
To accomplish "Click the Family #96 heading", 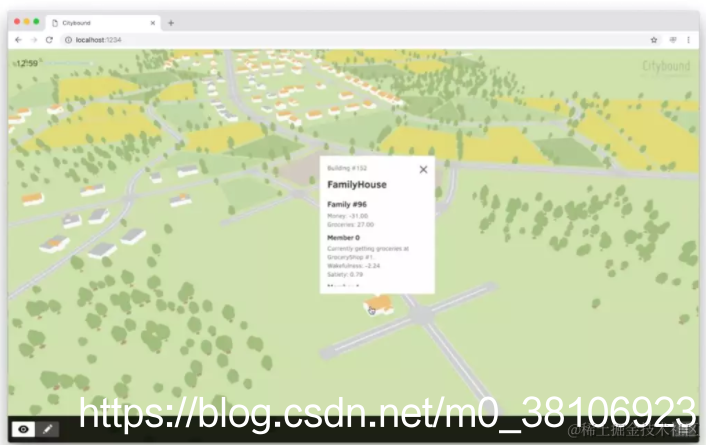I will pos(347,204).
